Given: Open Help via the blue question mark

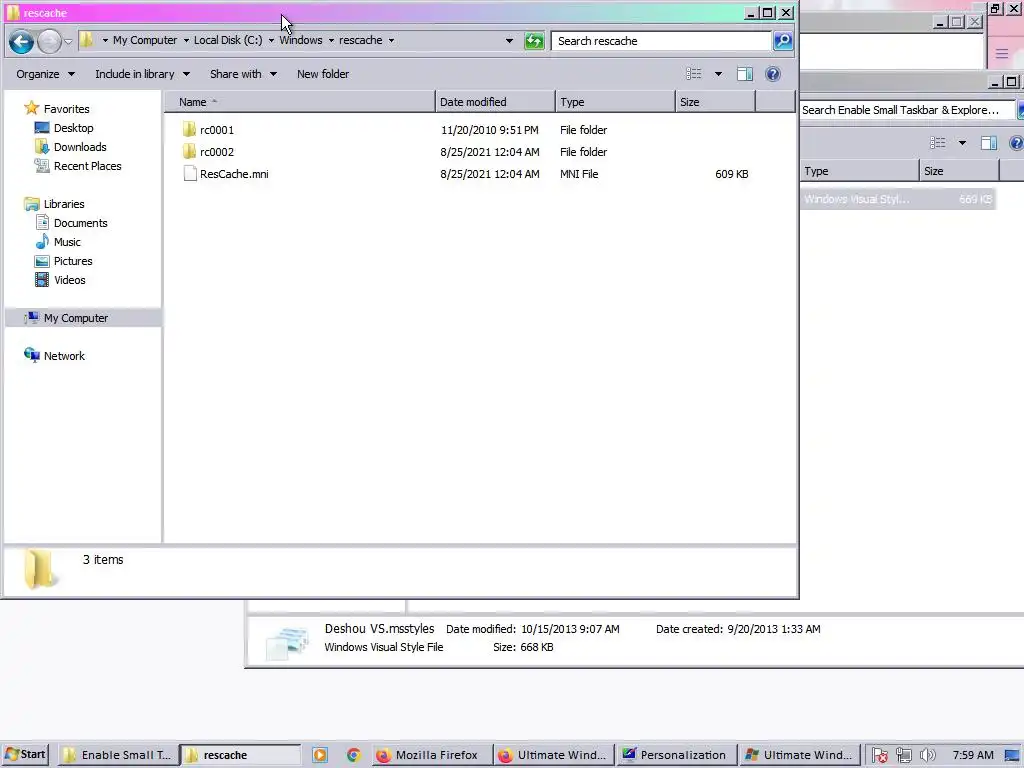Looking at the screenshot, I should tap(773, 74).
